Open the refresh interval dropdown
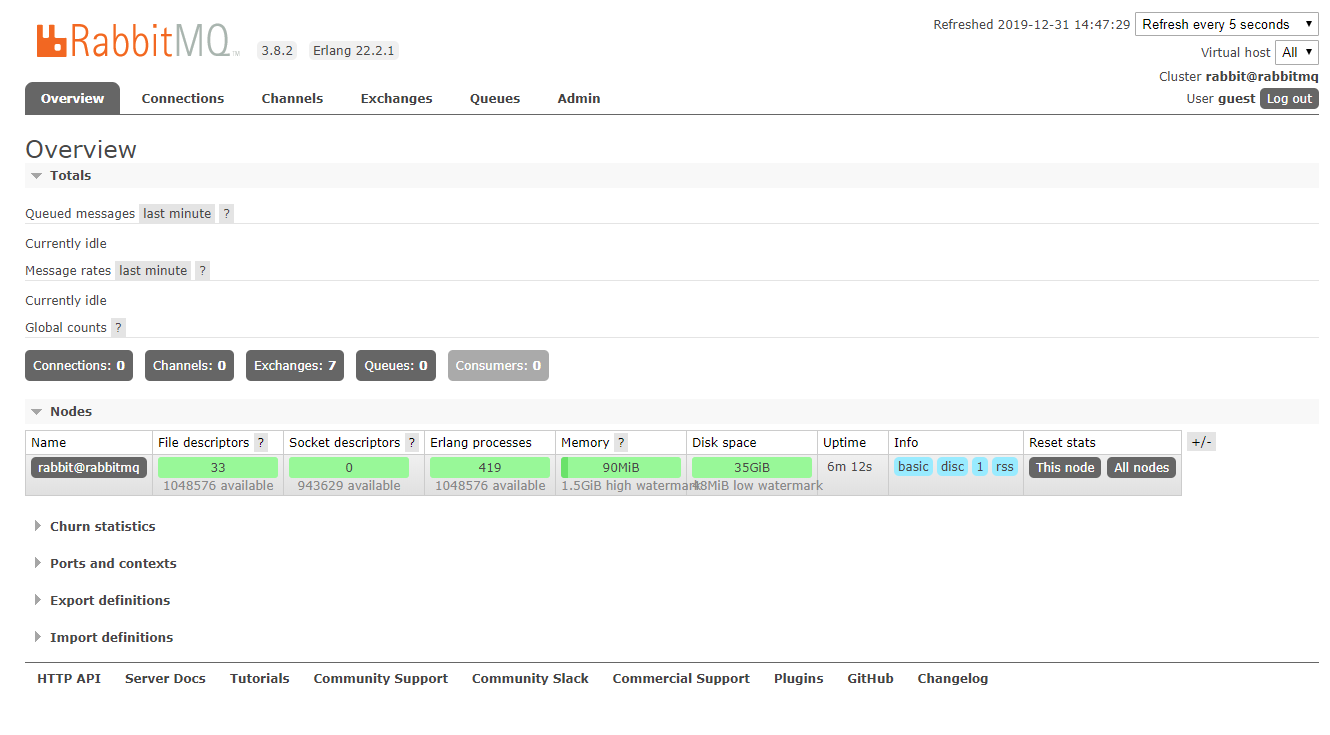Image resolution: width=1330 pixels, height=735 pixels. click(x=1227, y=24)
